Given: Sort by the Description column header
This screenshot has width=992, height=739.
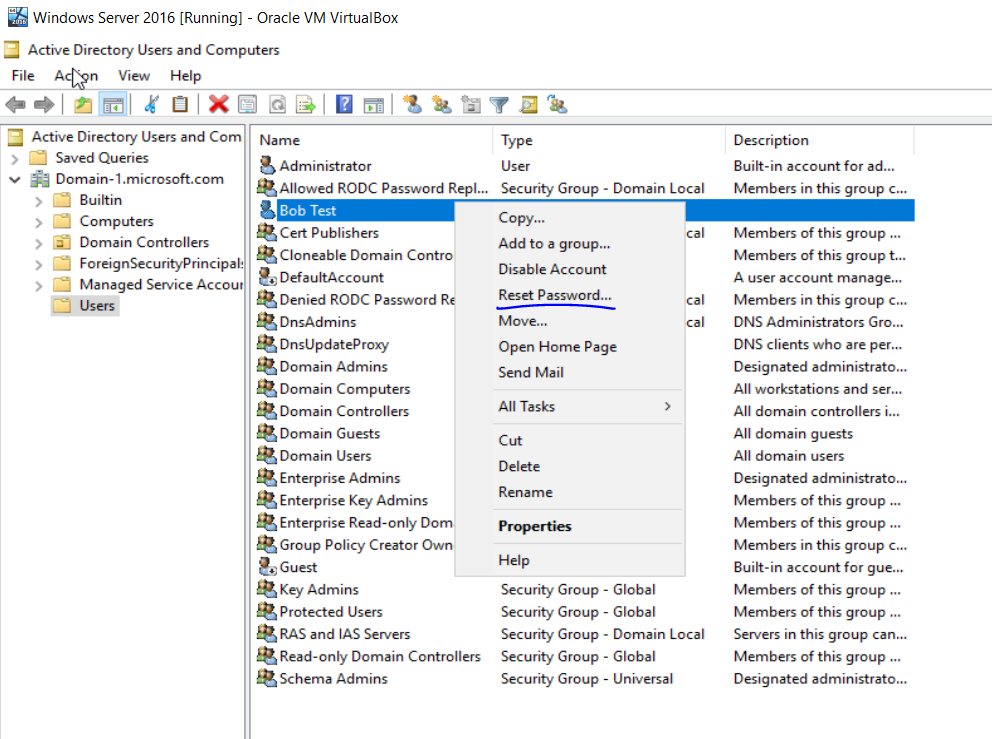Looking at the screenshot, I should (x=820, y=140).
